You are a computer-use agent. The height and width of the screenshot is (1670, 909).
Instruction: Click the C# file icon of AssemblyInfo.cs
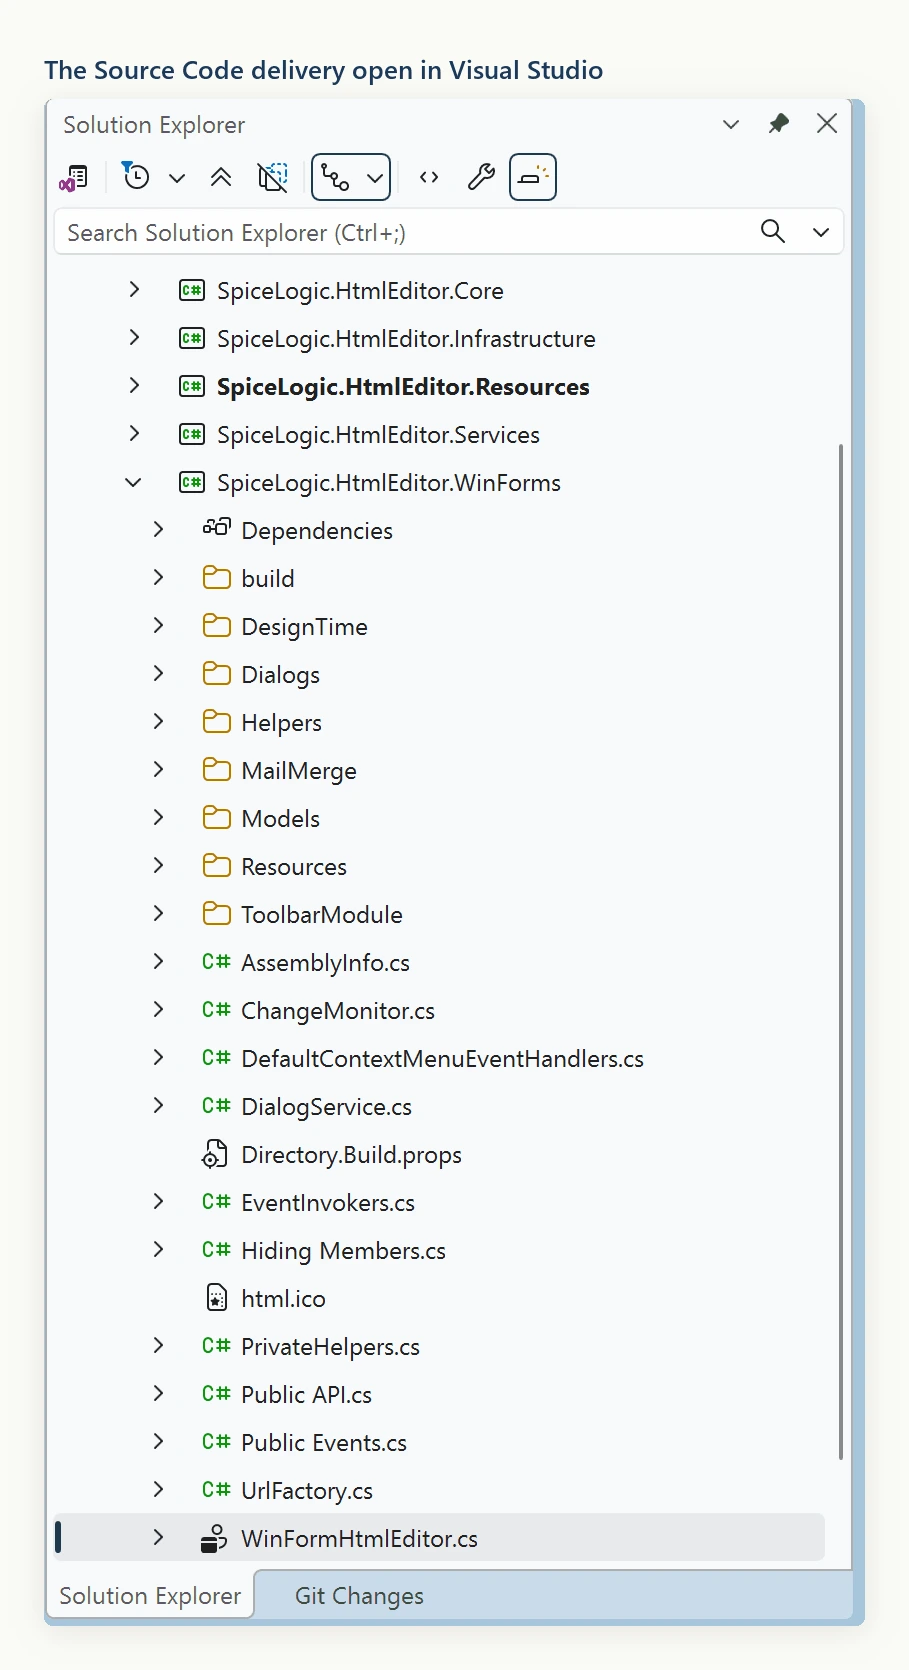216,962
